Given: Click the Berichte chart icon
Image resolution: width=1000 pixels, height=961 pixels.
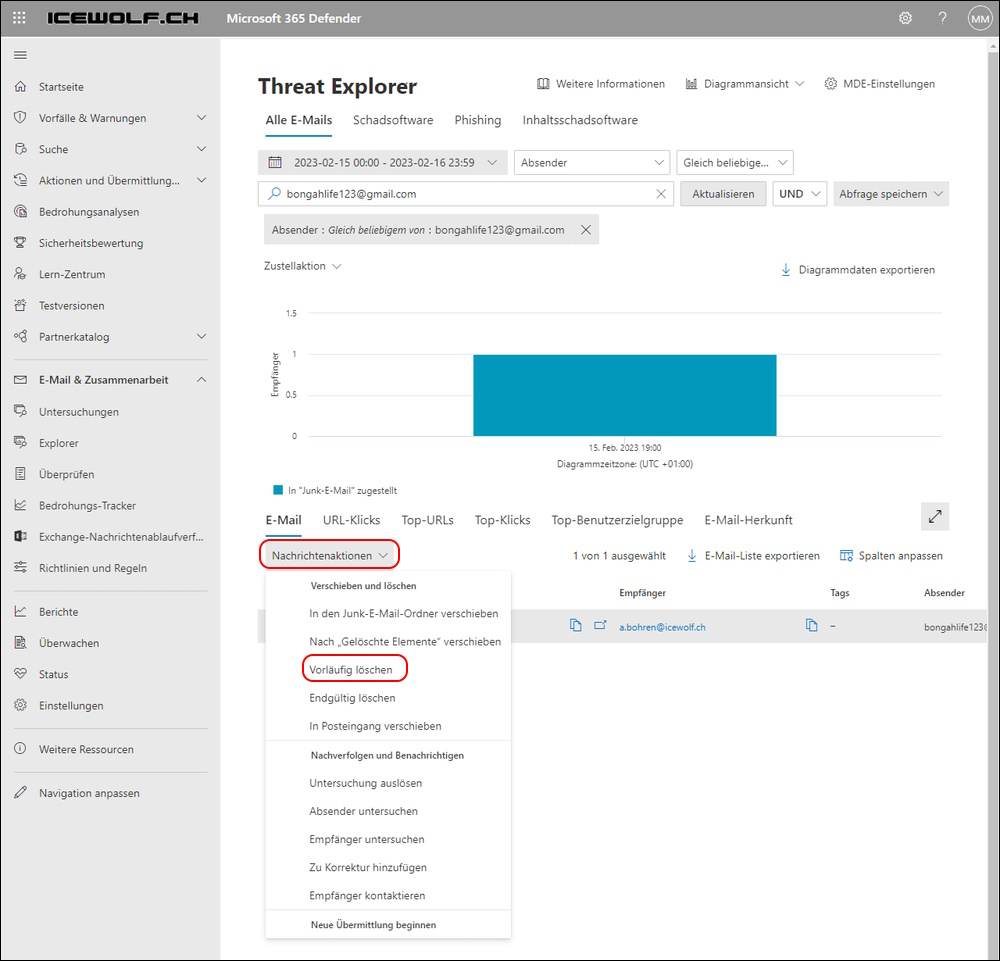Looking at the screenshot, I should [x=20, y=611].
